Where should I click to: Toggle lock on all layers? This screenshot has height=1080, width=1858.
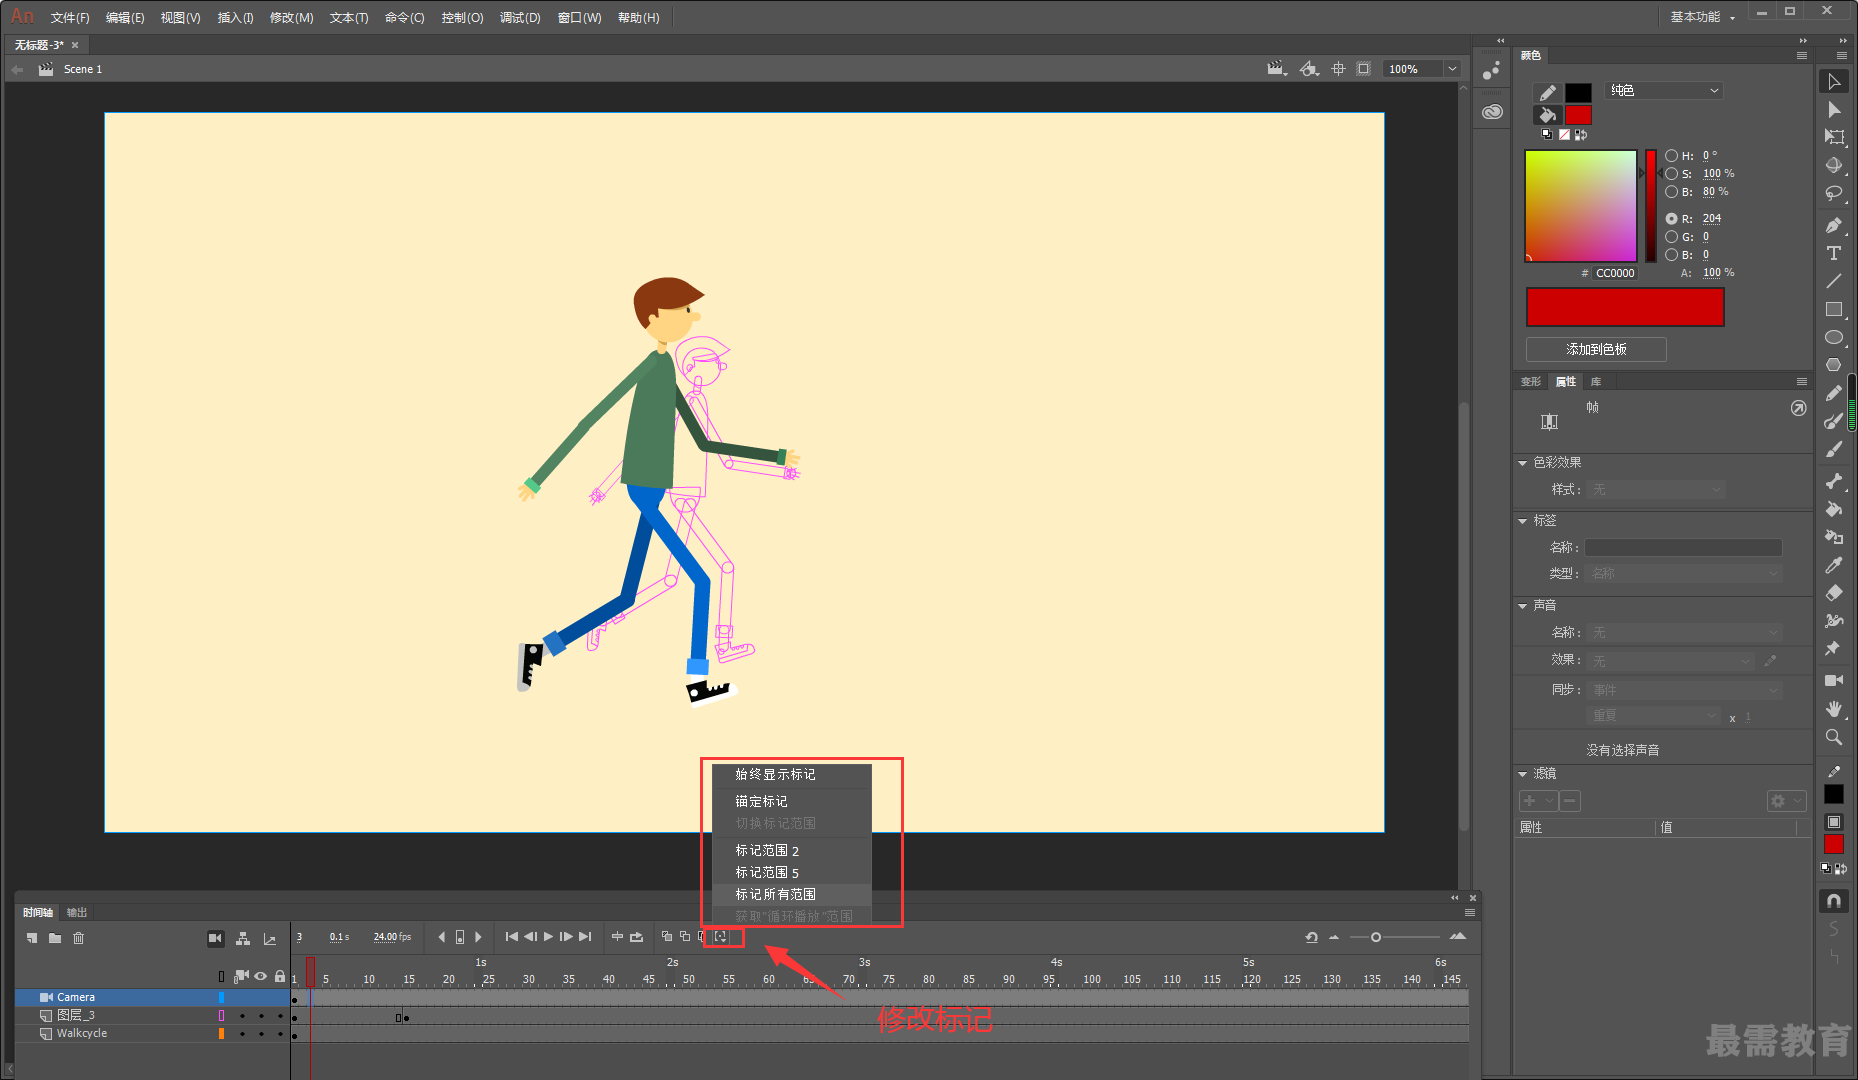click(280, 976)
